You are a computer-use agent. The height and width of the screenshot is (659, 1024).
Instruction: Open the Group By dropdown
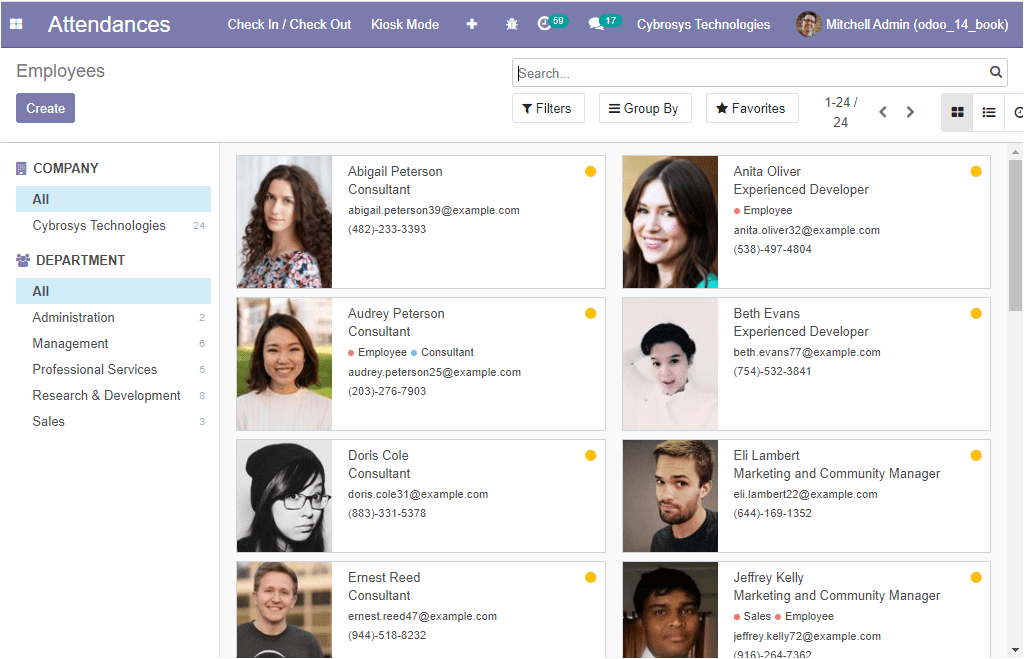645,108
